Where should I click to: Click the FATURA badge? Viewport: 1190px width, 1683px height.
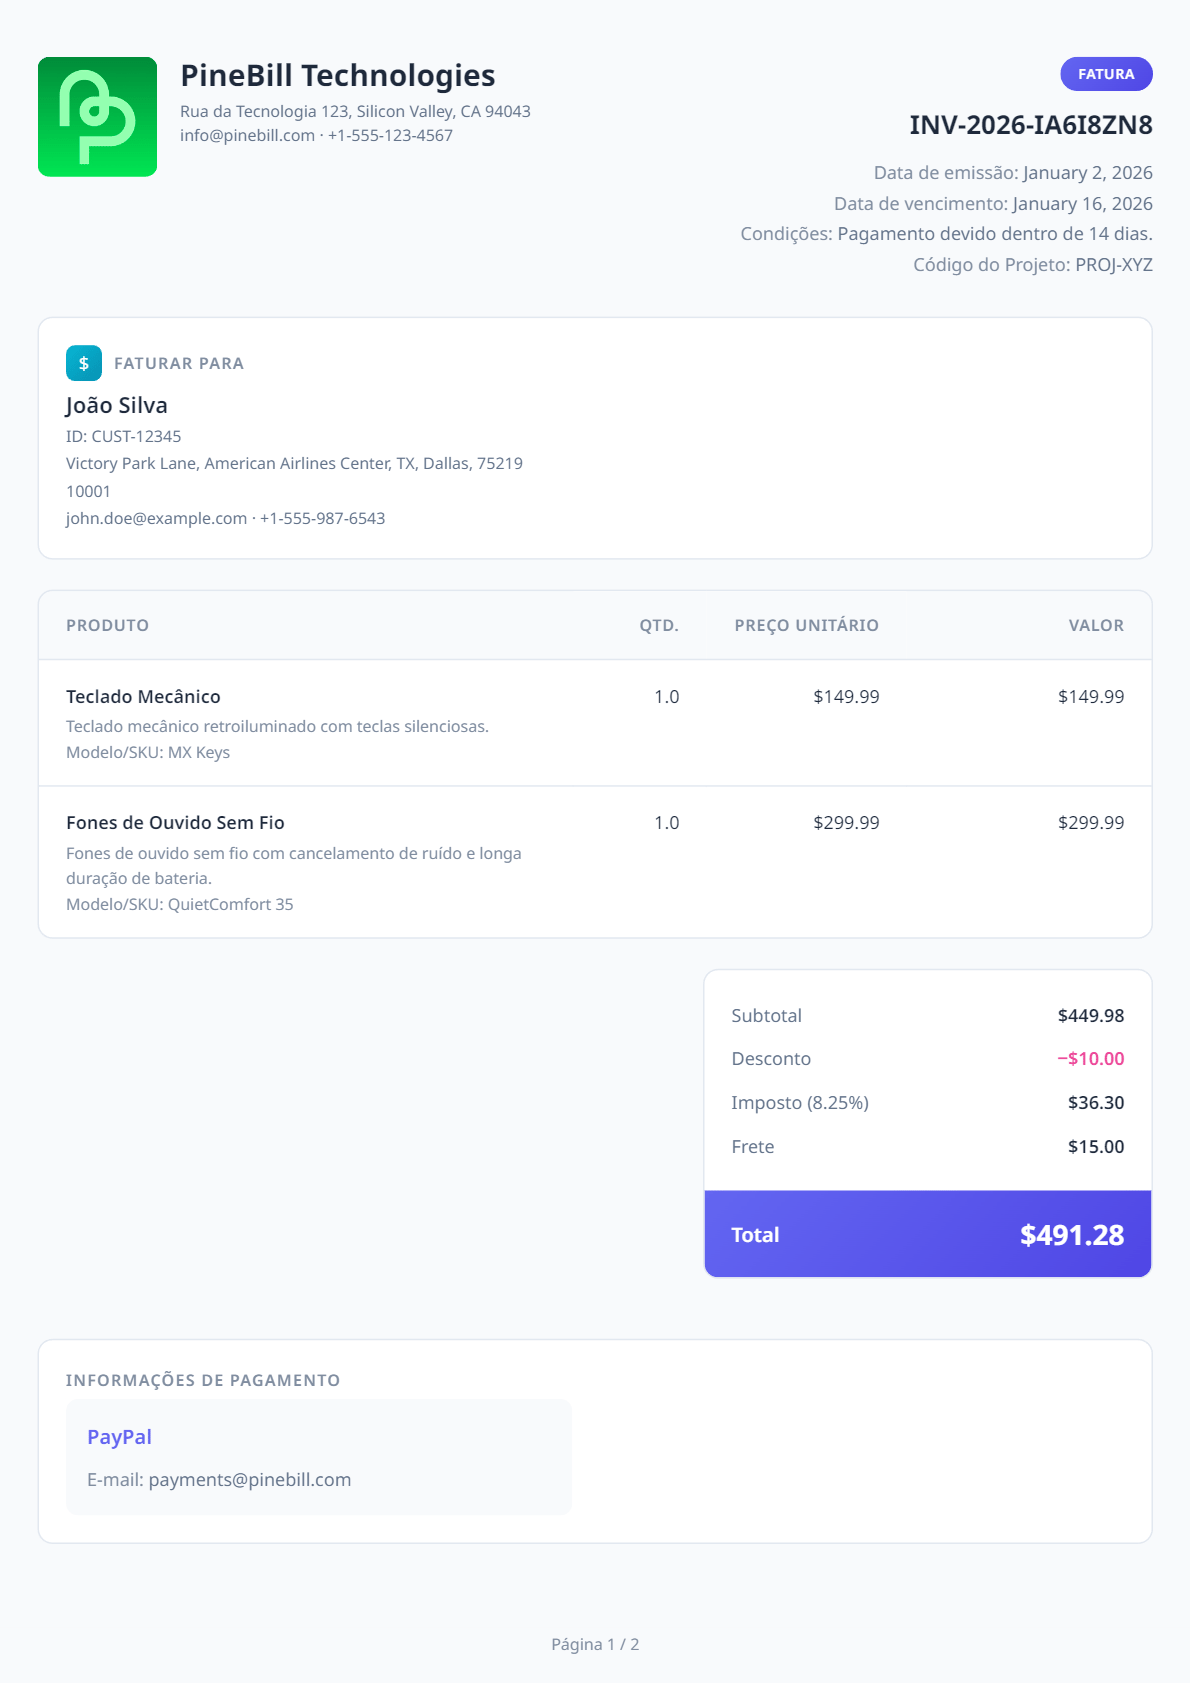pyautogui.click(x=1106, y=74)
